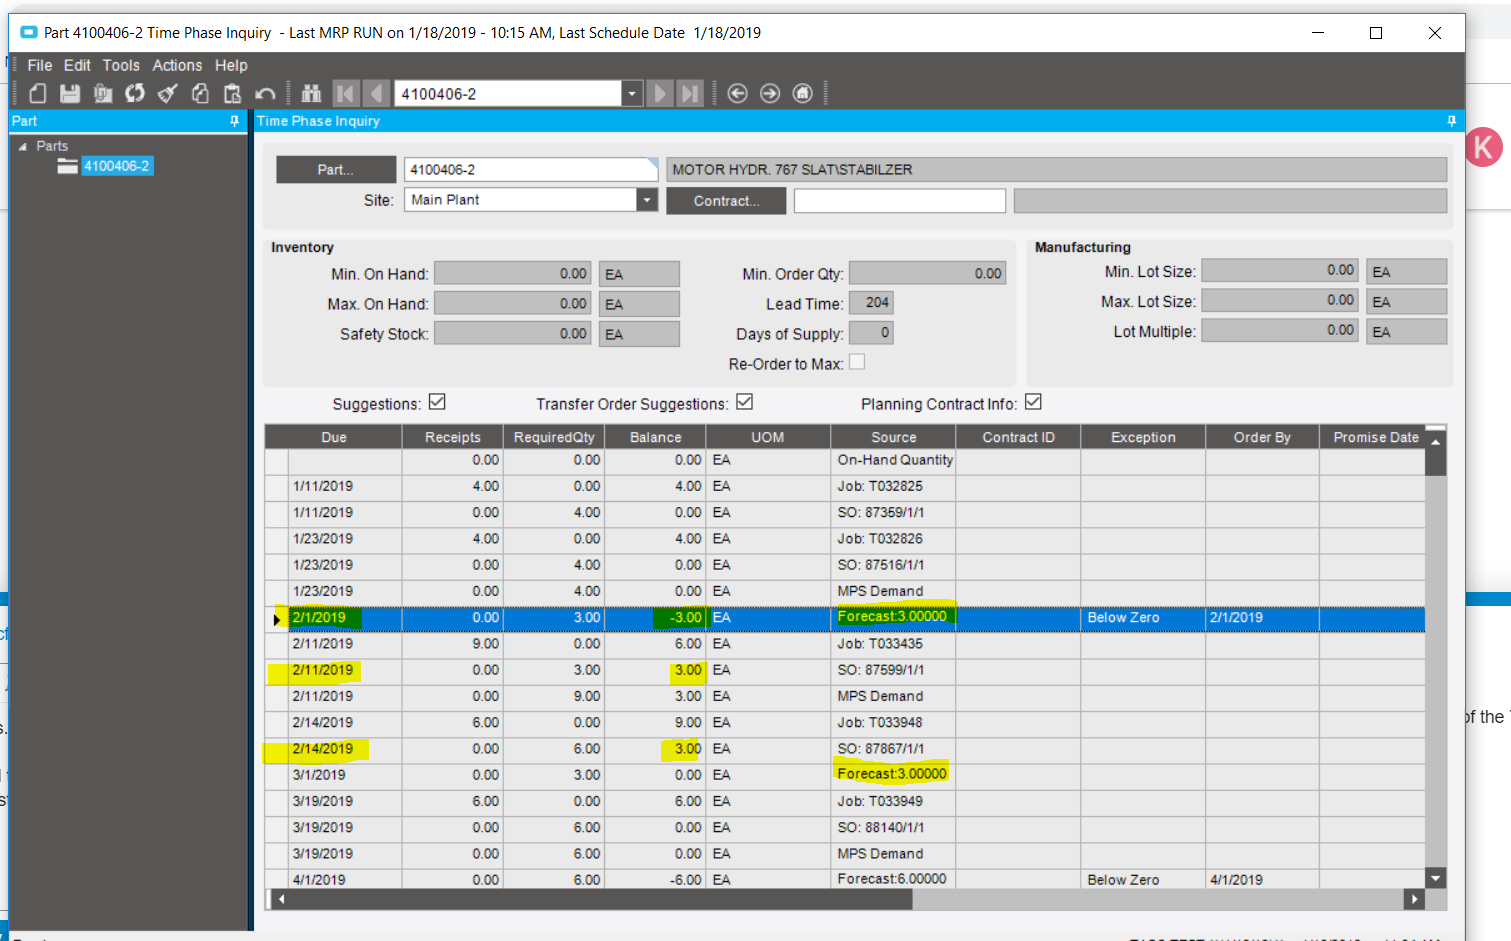Click the Undo arrow icon
This screenshot has width=1511, height=941.
click(x=265, y=94)
